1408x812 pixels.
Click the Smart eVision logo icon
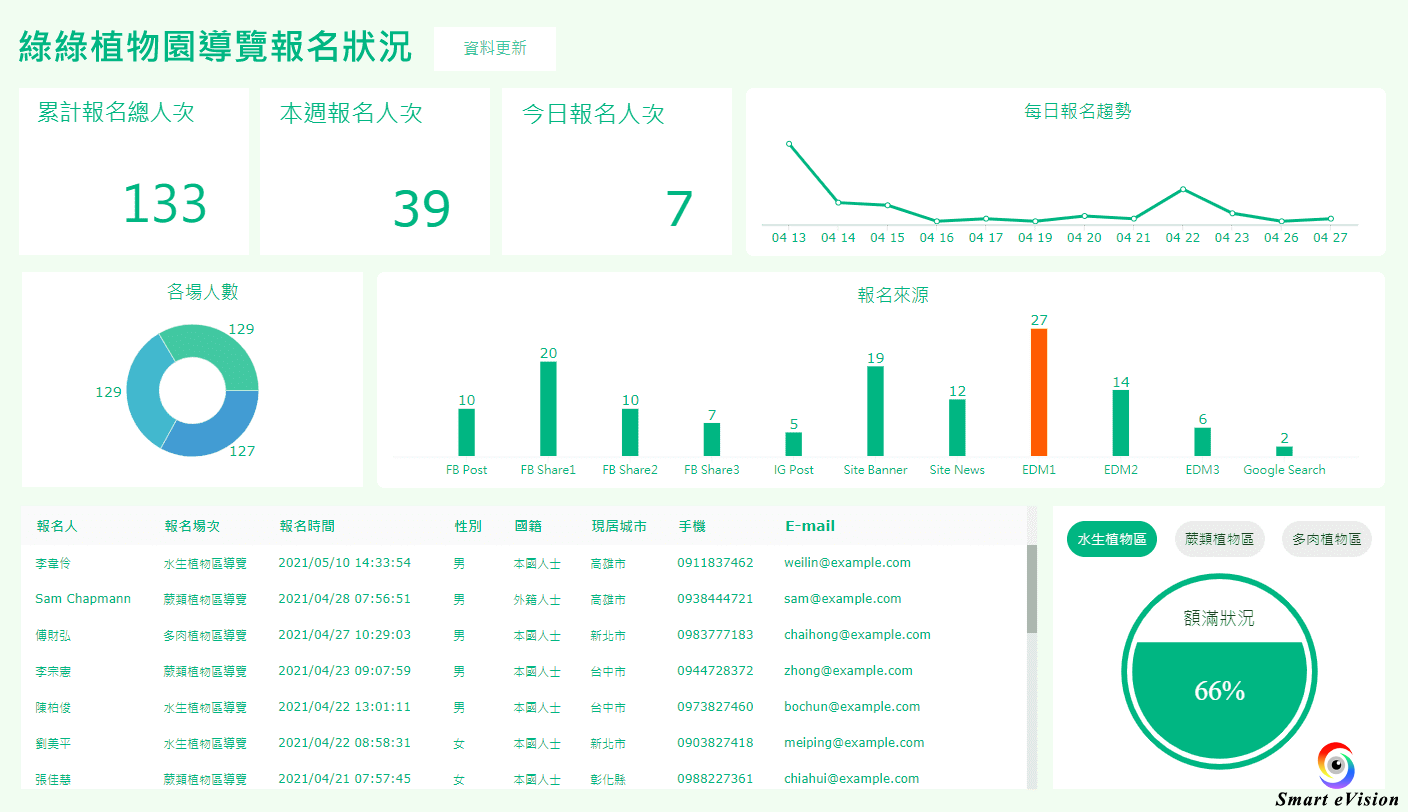(x=1335, y=766)
